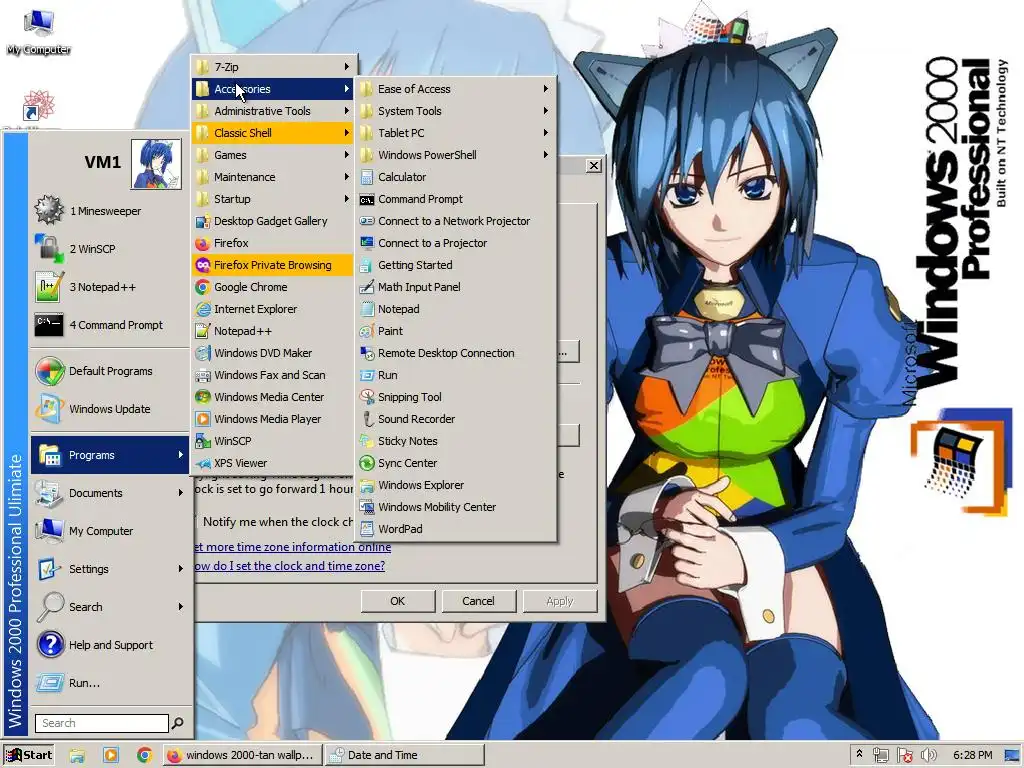This screenshot has height=768, width=1024.
Task: Launch WinSCP from Programs list
Action: [273, 441]
